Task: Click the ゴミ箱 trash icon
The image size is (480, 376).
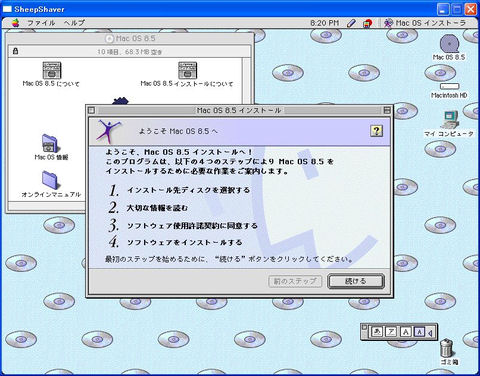Action: pyautogui.click(x=446, y=348)
